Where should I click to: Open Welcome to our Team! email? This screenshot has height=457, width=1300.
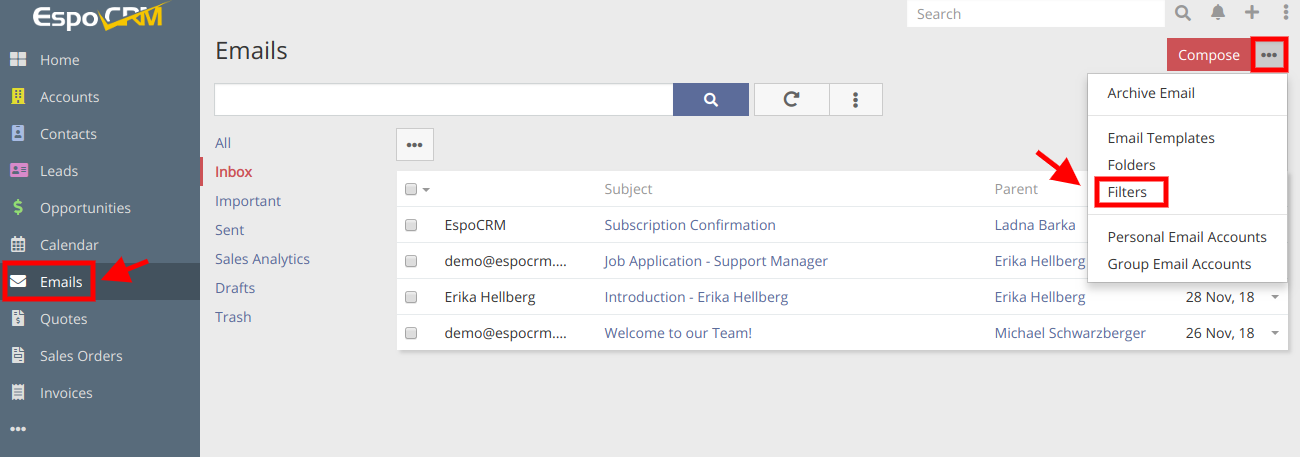[678, 333]
